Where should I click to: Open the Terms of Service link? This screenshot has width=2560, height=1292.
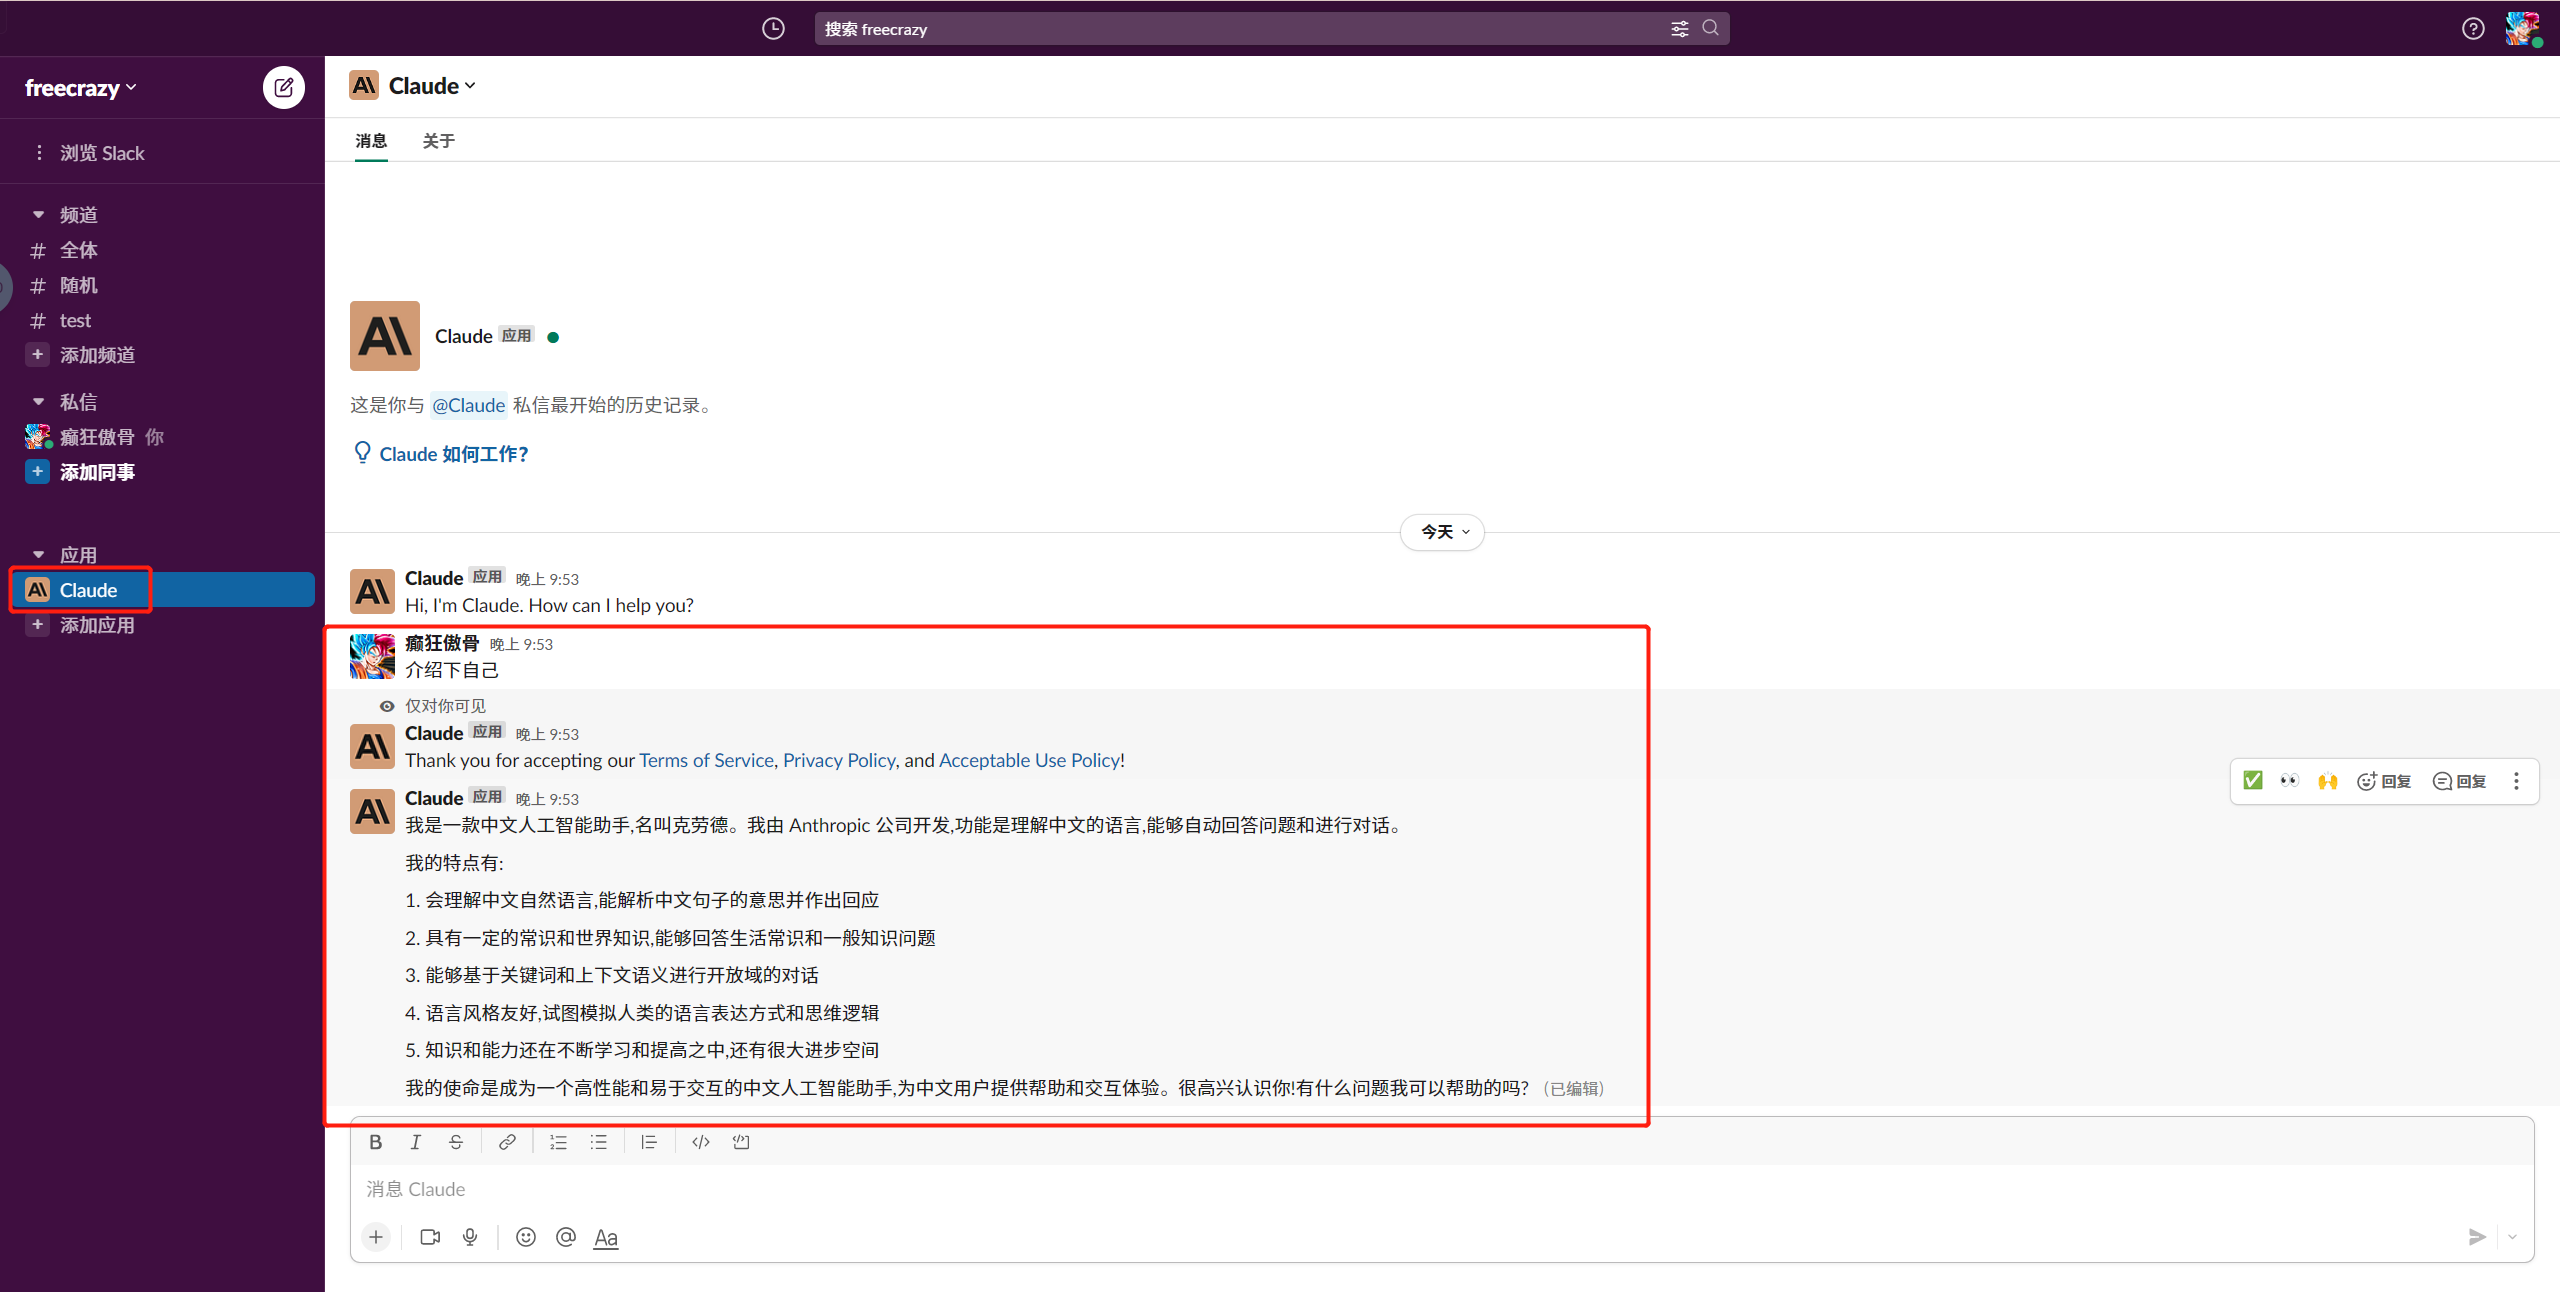pos(706,760)
